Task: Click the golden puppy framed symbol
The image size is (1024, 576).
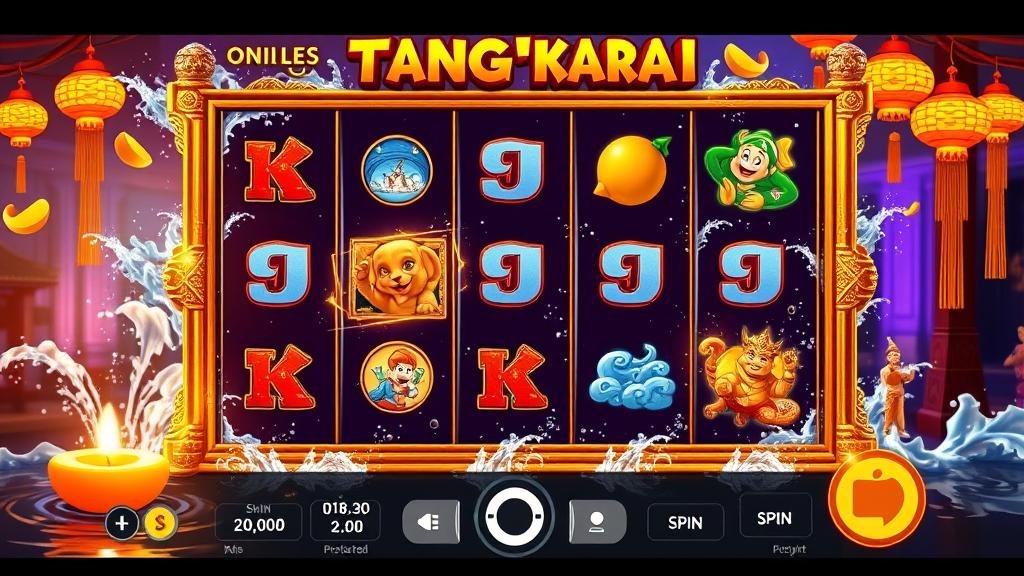Action: 398,277
